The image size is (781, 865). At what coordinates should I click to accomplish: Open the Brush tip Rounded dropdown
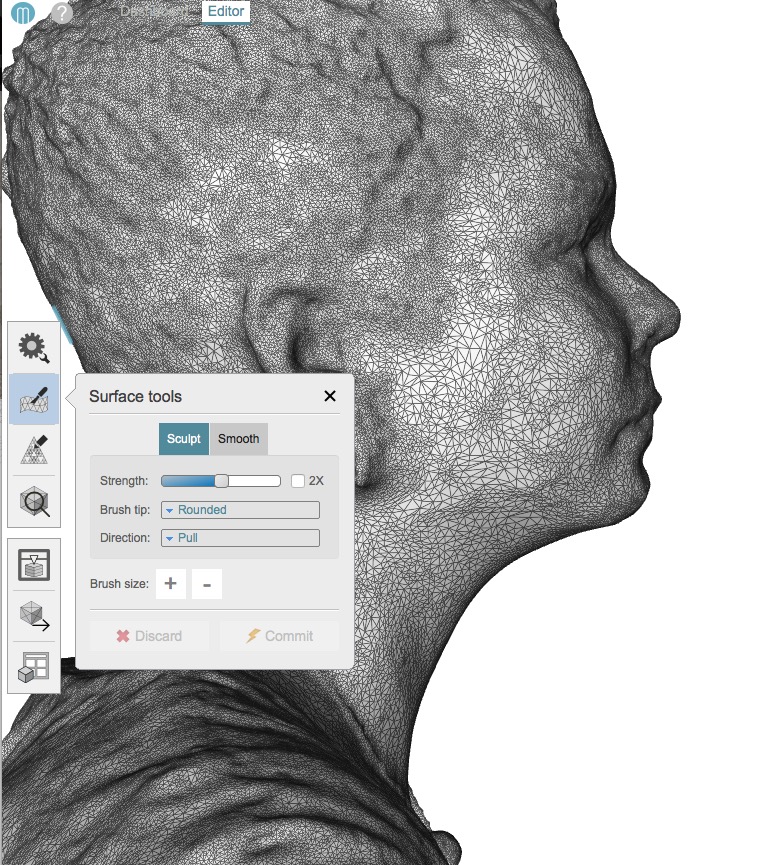click(x=240, y=510)
